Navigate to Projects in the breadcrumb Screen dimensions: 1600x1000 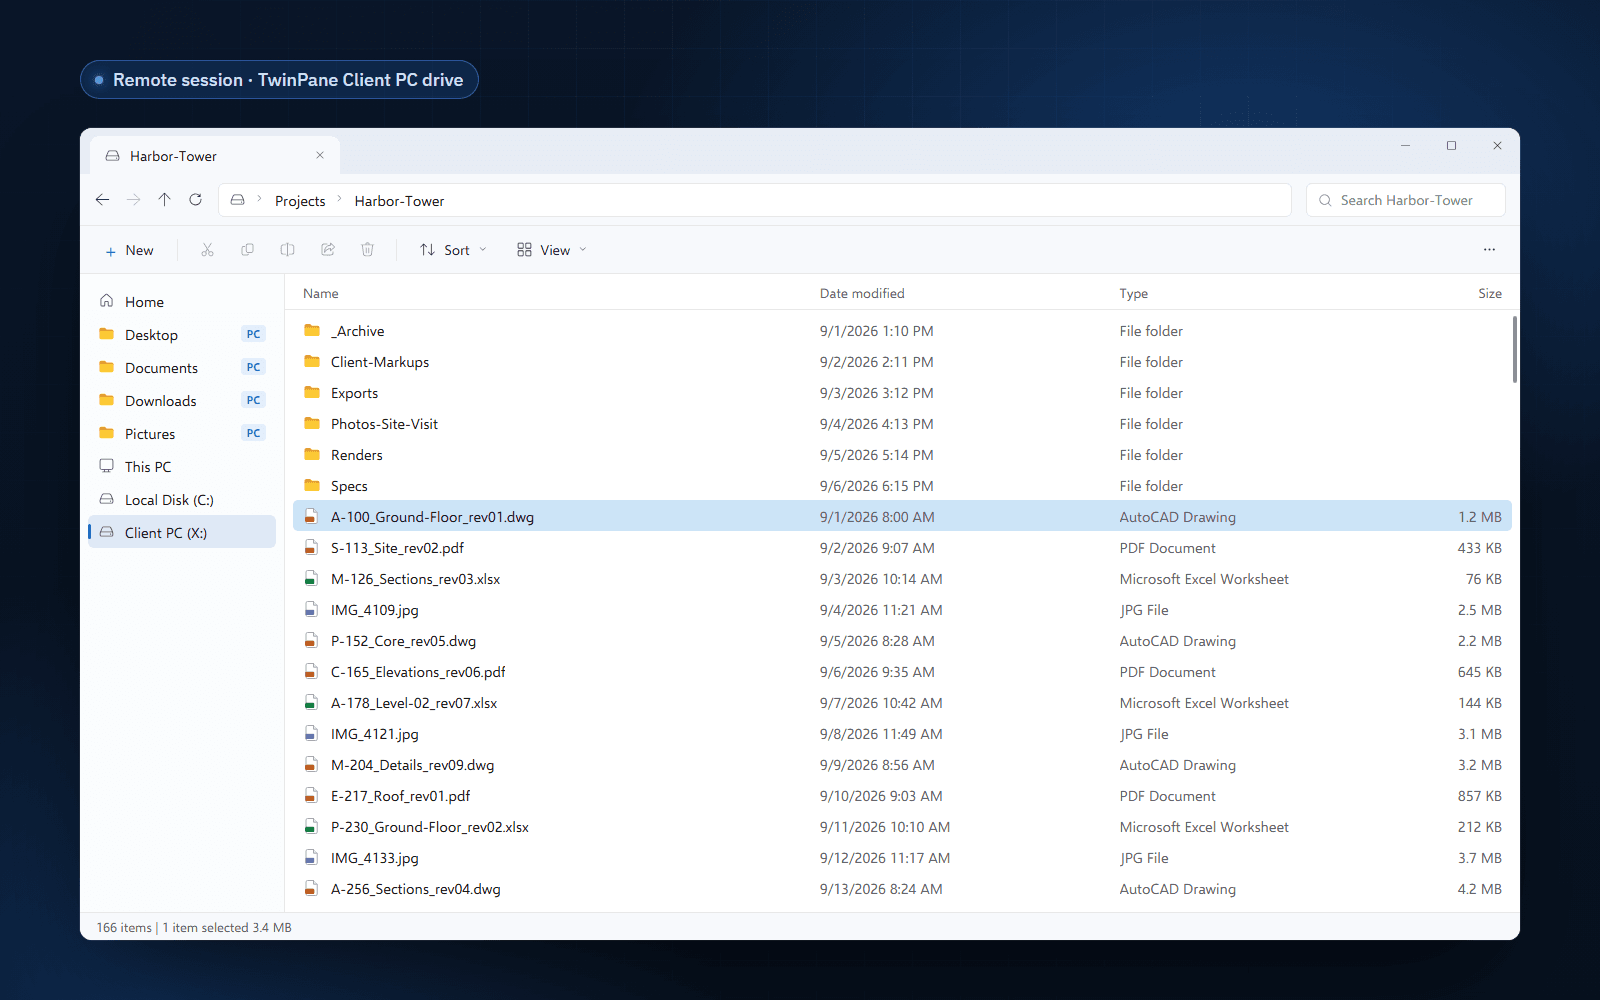[x=300, y=201]
